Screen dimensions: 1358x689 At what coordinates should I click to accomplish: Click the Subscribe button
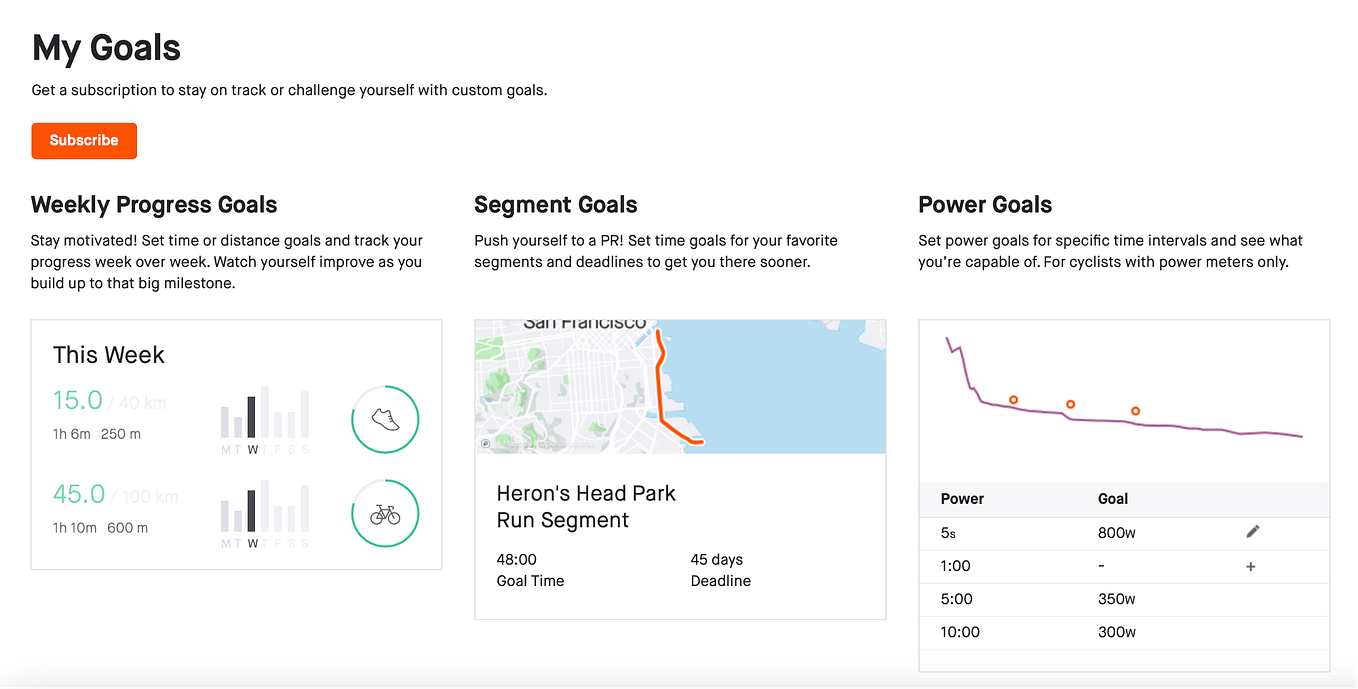tap(84, 141)
